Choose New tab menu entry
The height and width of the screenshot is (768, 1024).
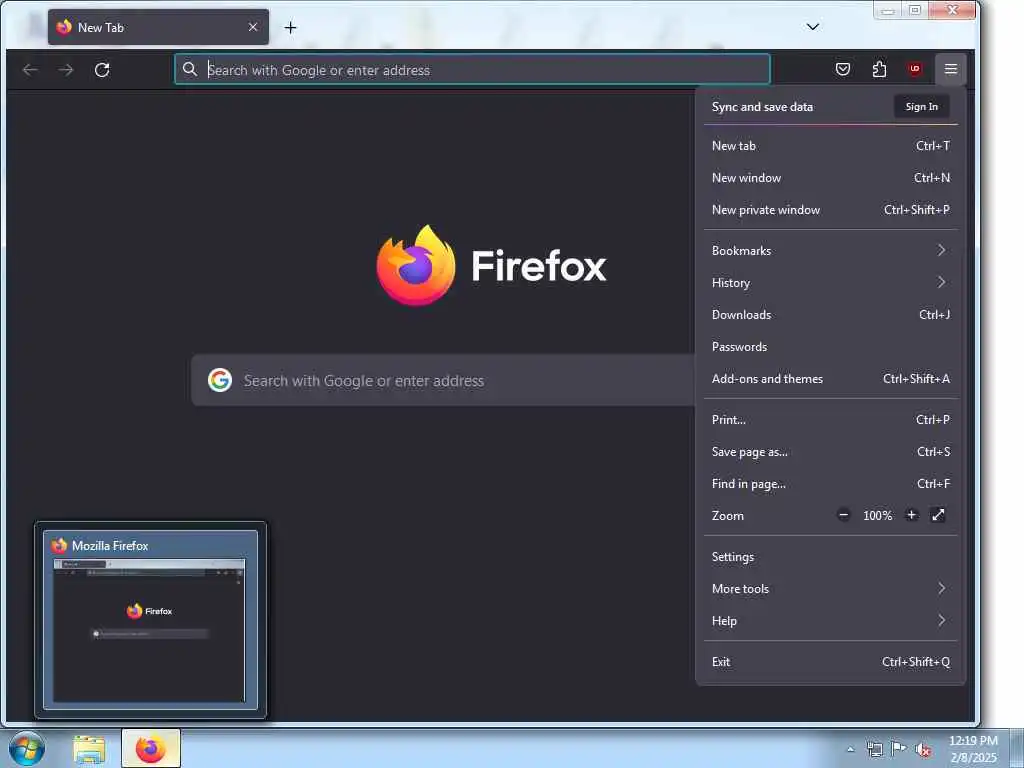click(831, 146)
